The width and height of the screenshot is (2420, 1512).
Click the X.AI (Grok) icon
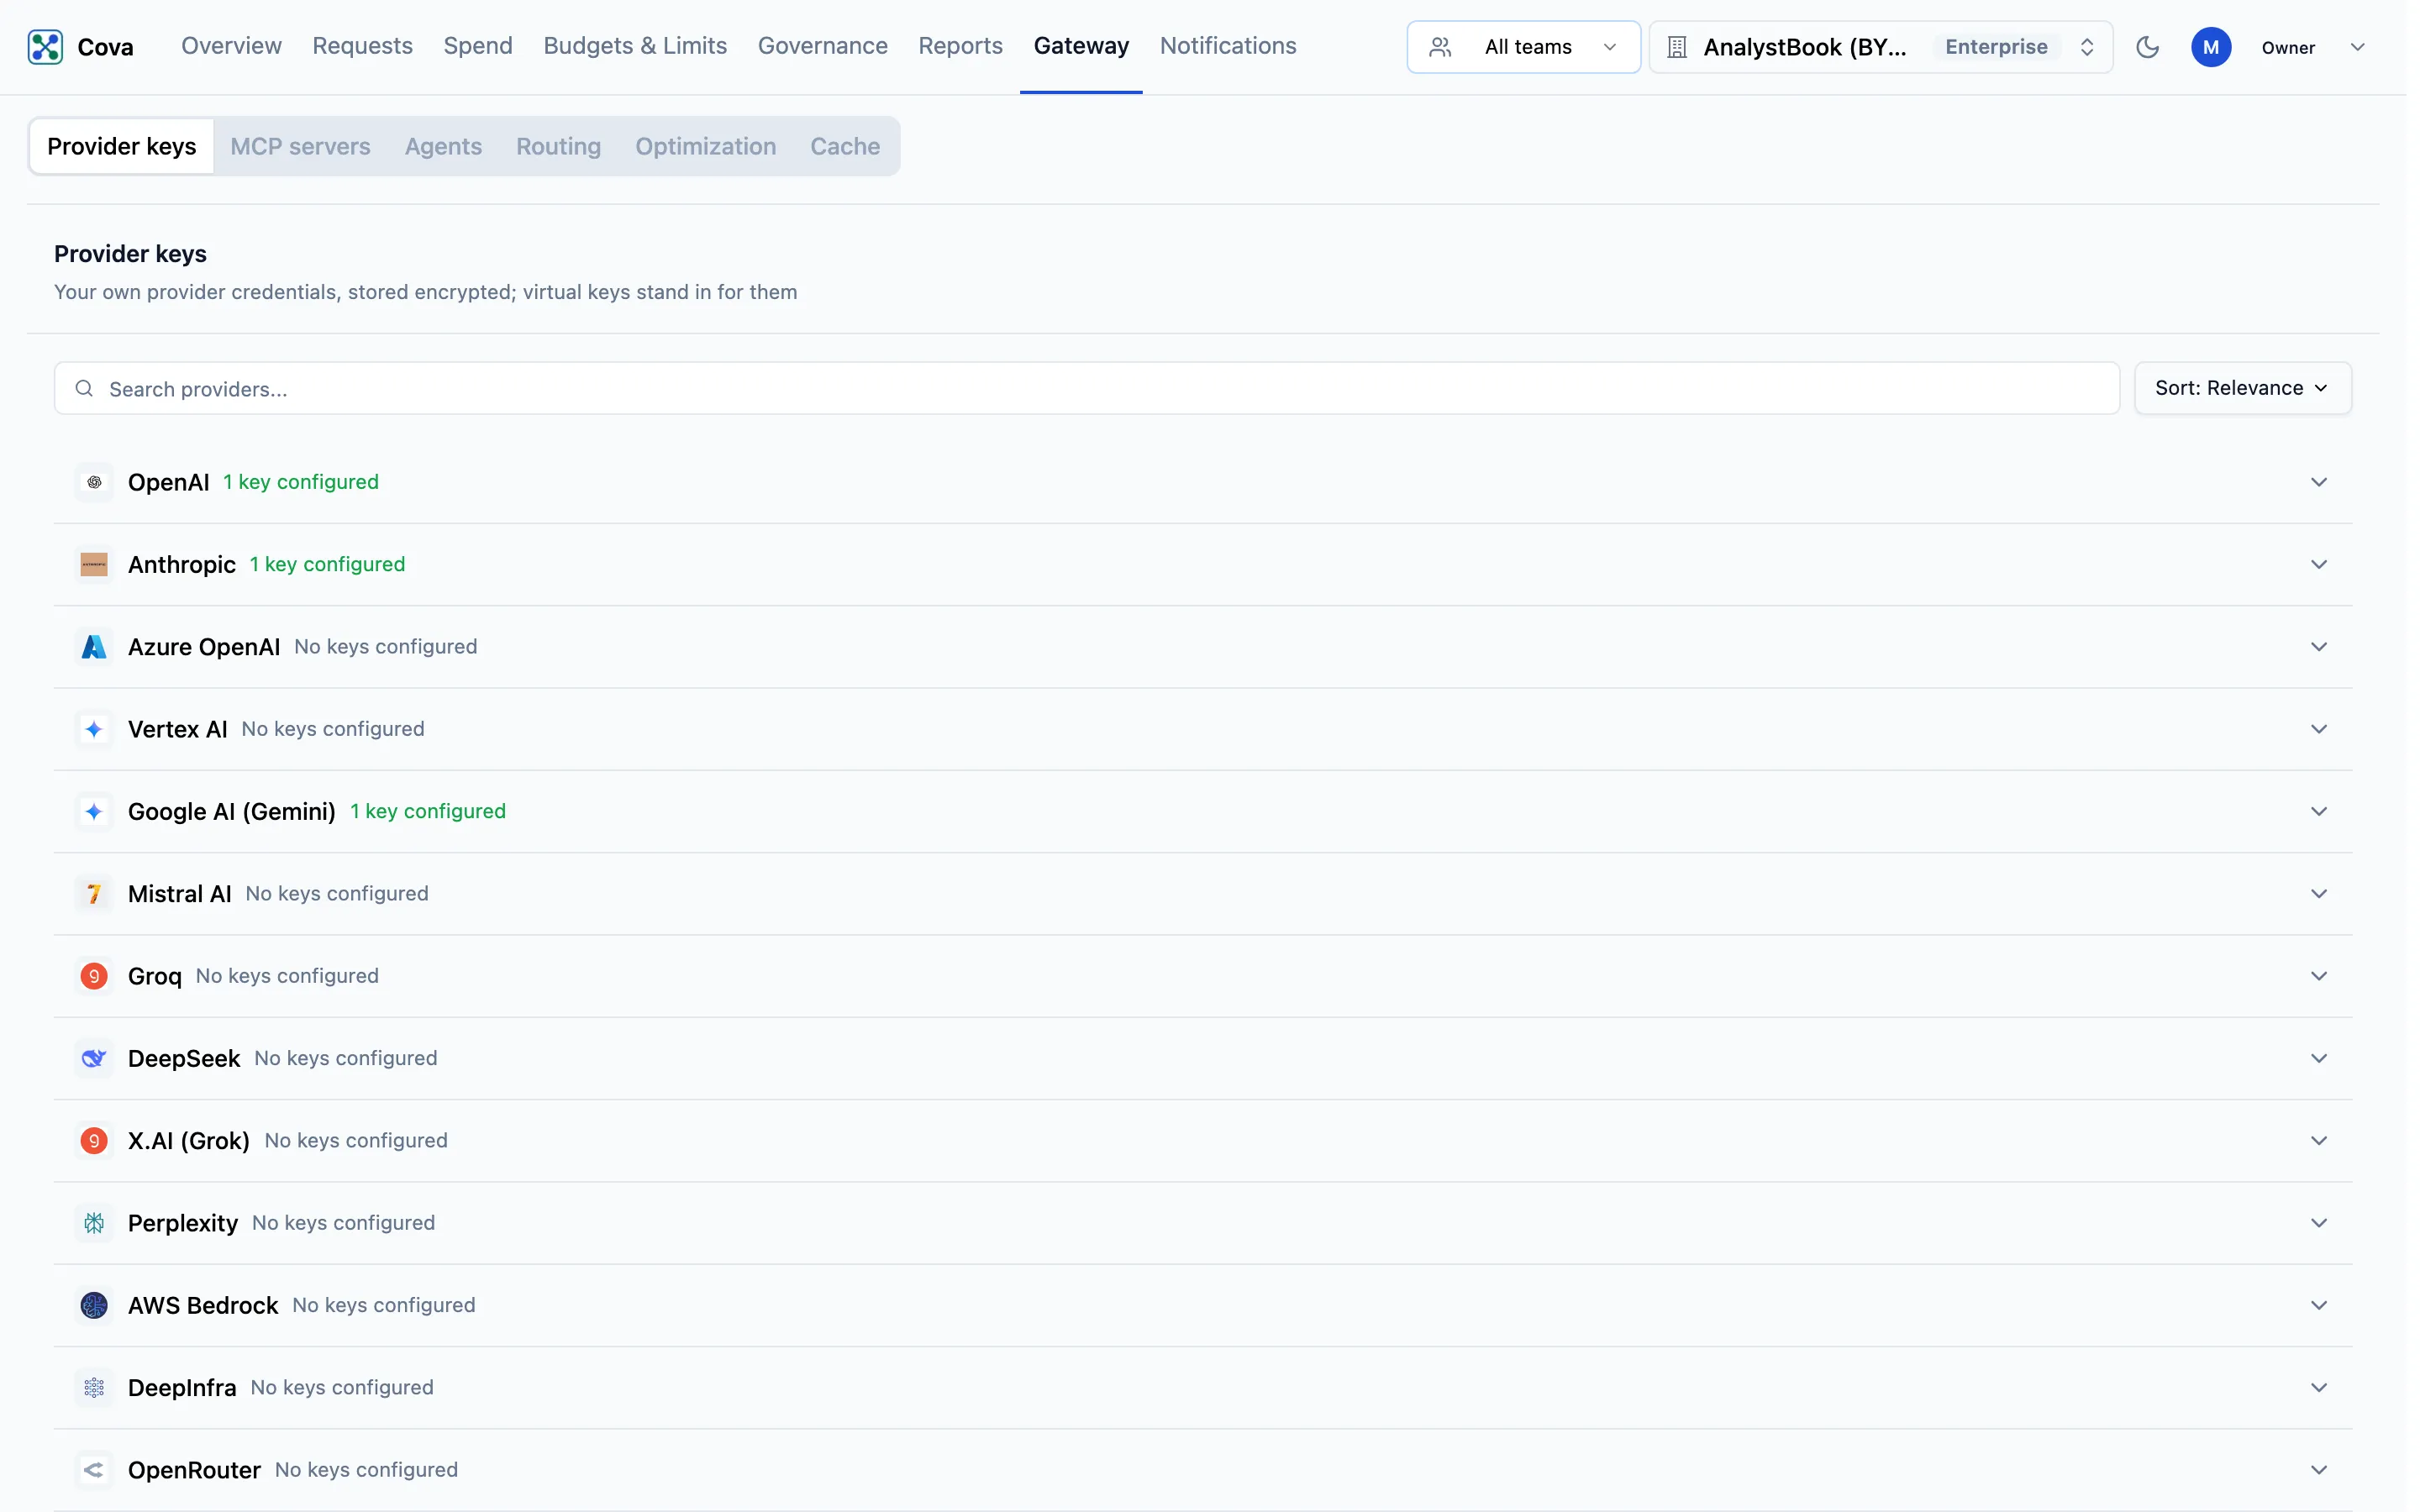pos(94,1141)
